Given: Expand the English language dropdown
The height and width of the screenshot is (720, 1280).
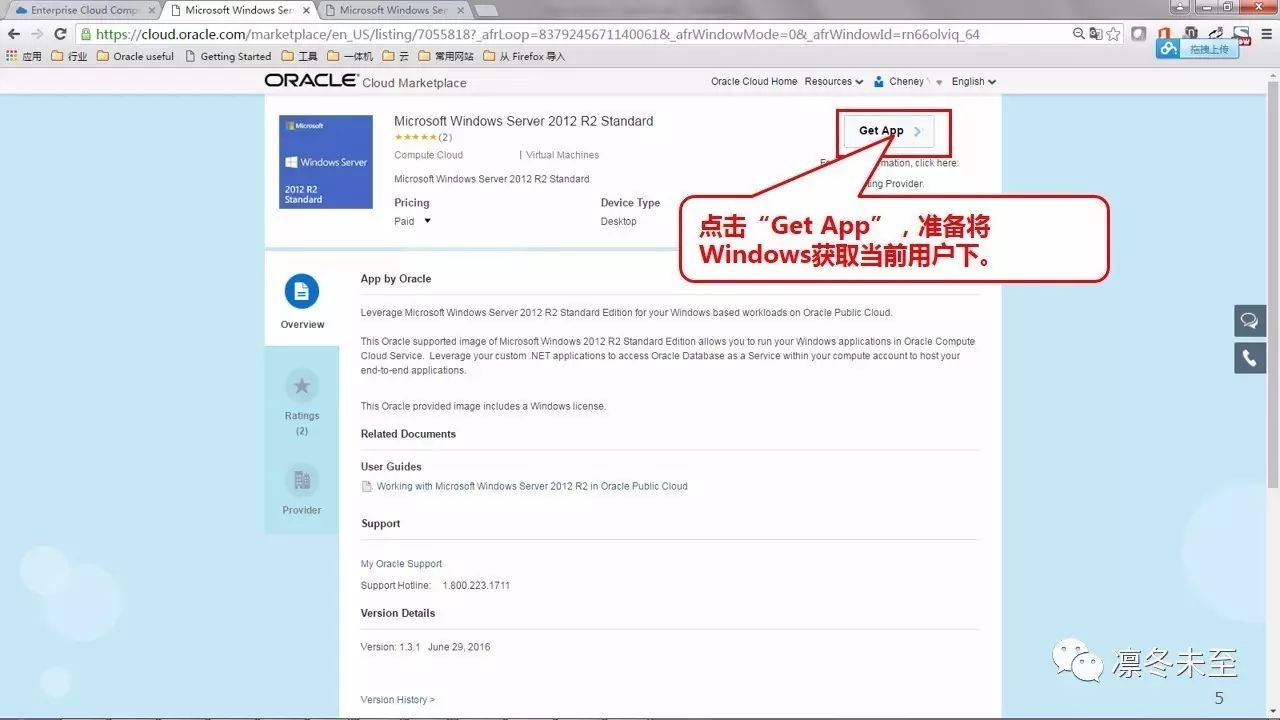Looking at the screenshot, I should click(974, 81).
